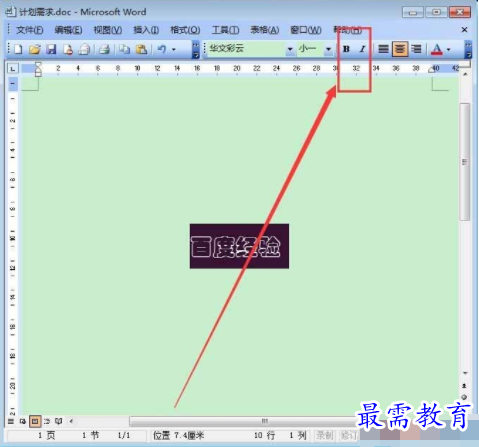Switch to outline view button

click(47, 421)
